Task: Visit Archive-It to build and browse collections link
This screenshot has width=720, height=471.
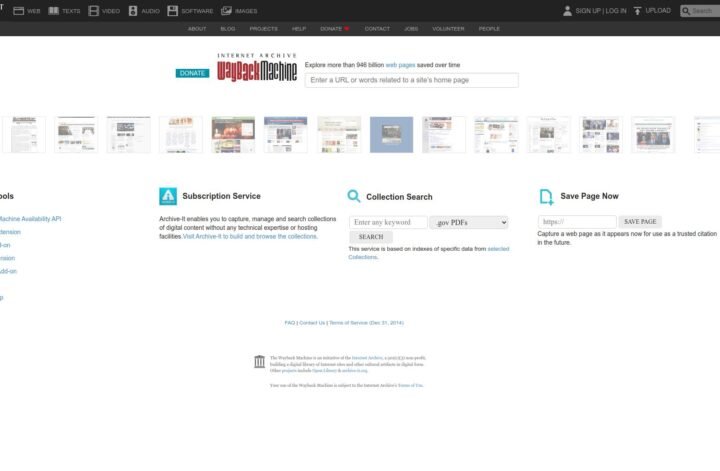Action: tap(250, 236)
